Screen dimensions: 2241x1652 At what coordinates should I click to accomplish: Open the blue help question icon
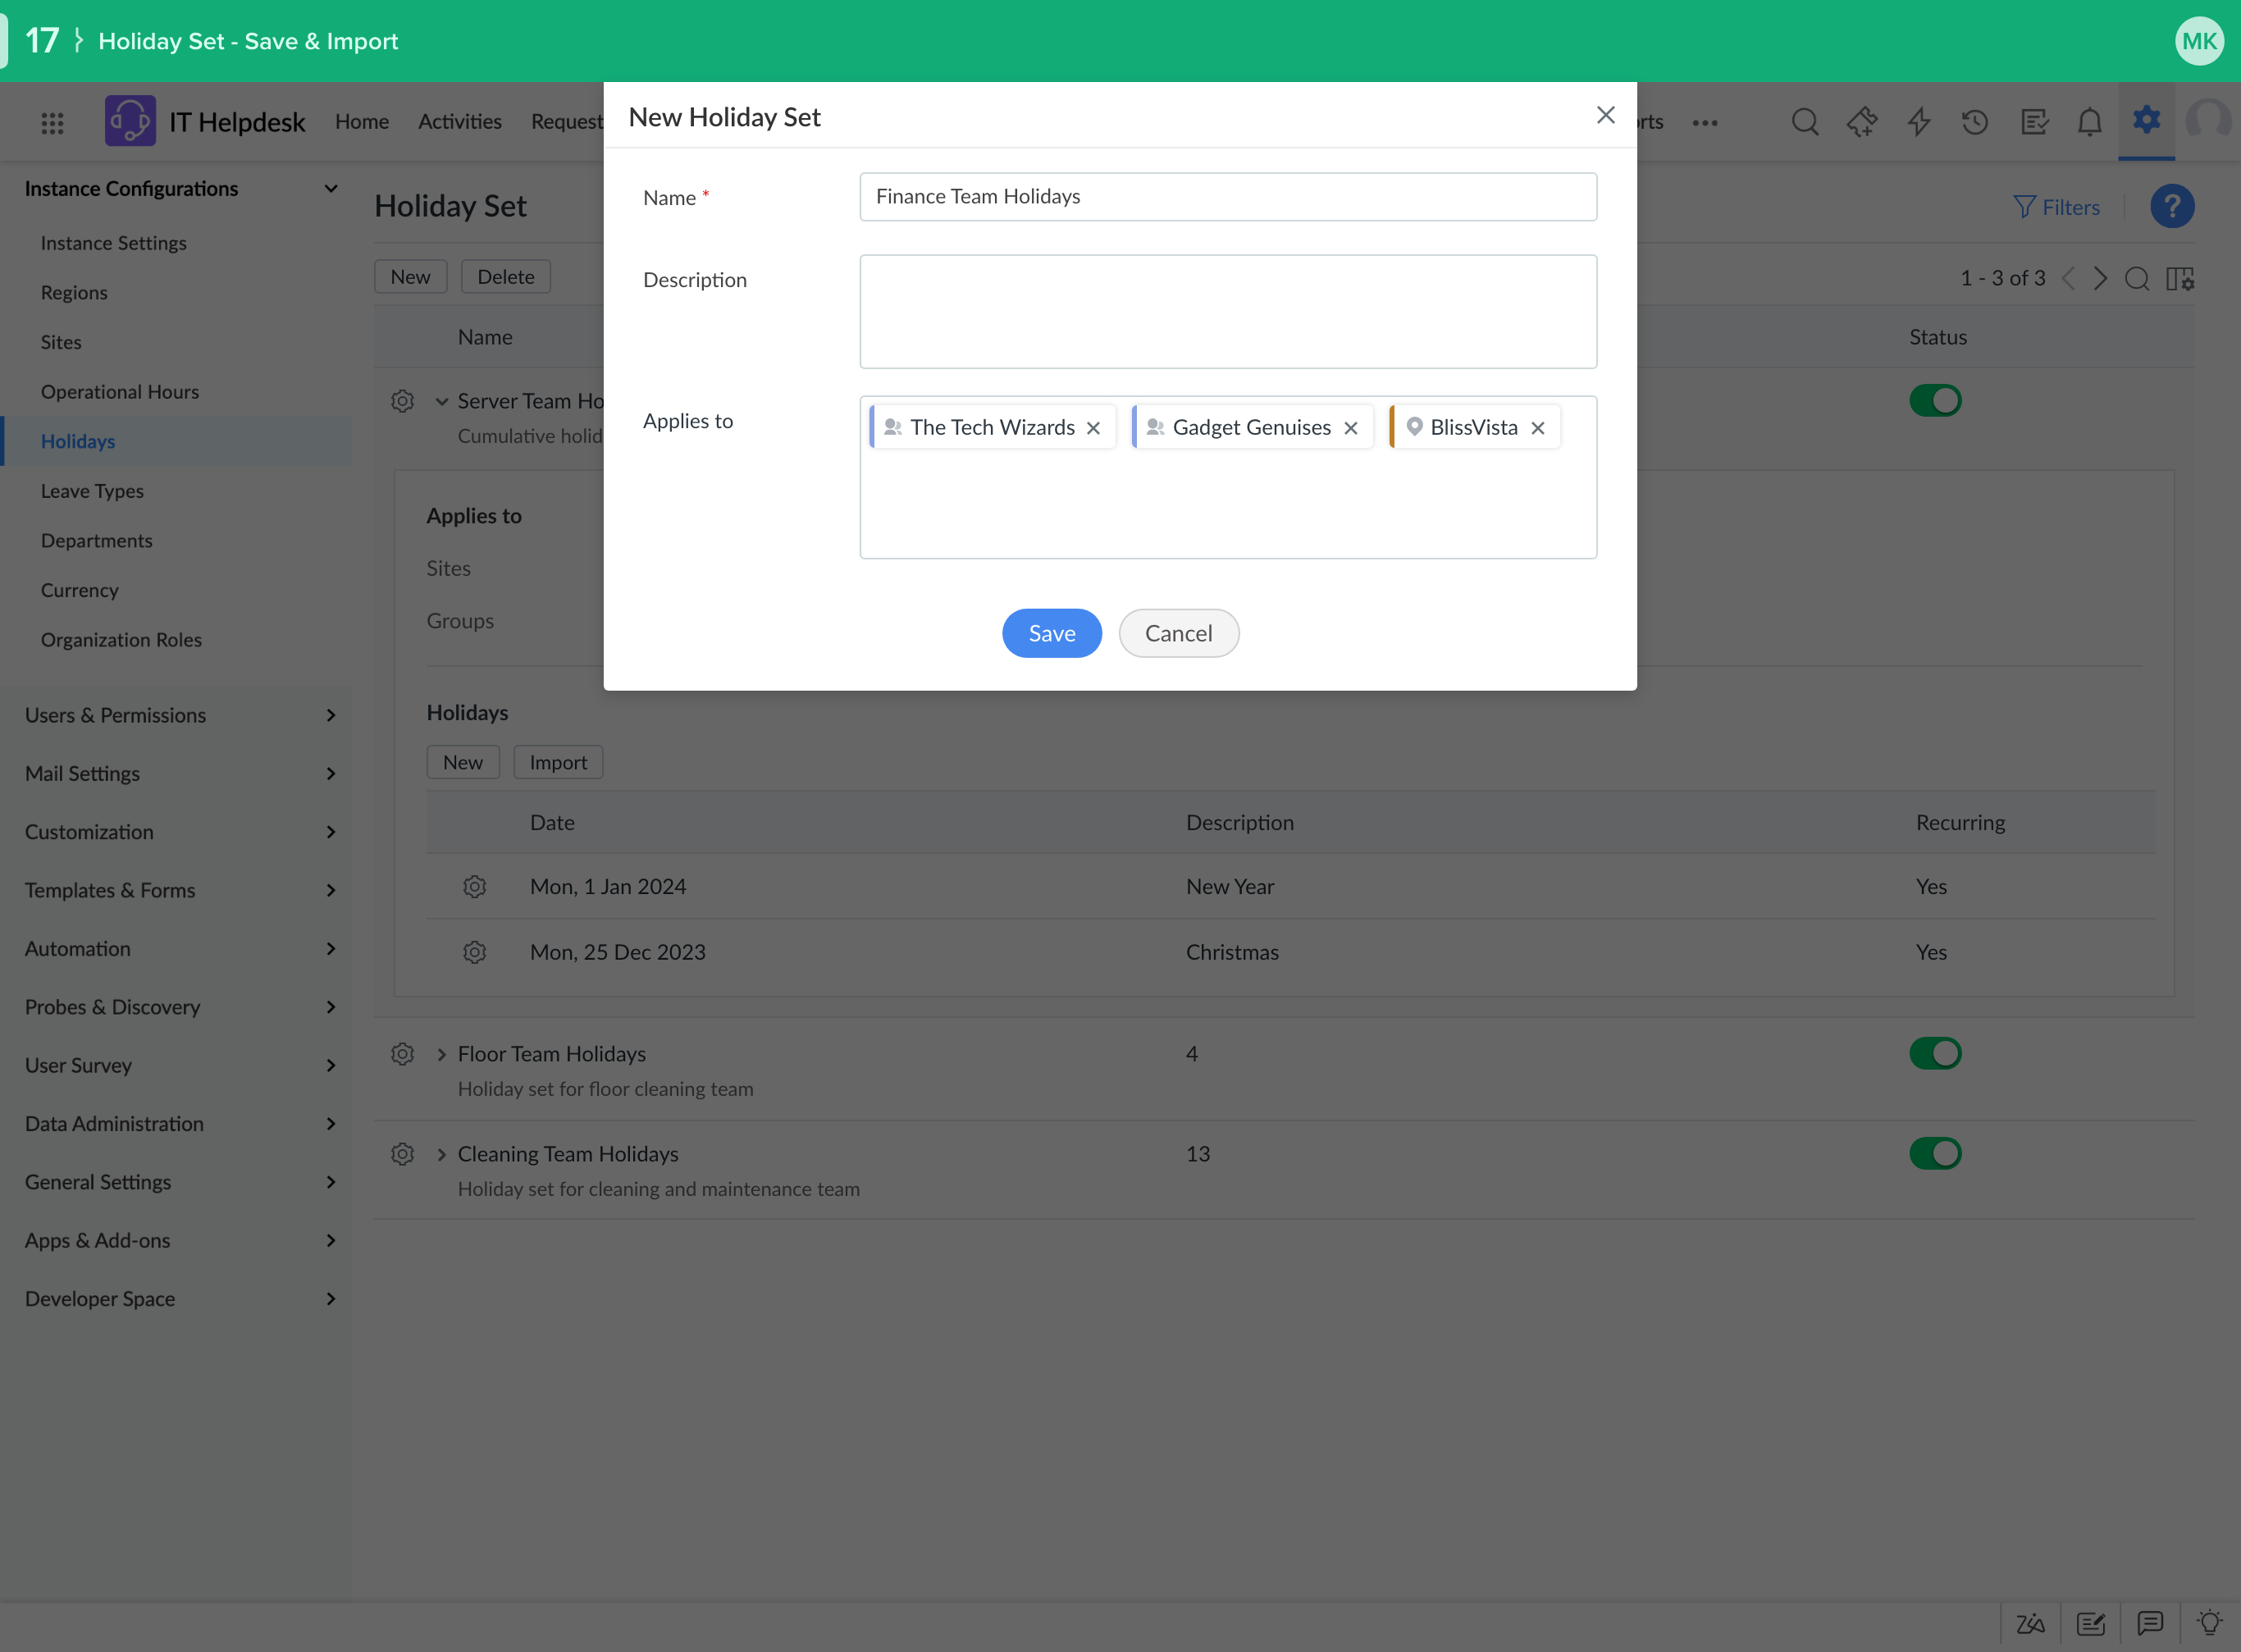(x=2172, y=207)
